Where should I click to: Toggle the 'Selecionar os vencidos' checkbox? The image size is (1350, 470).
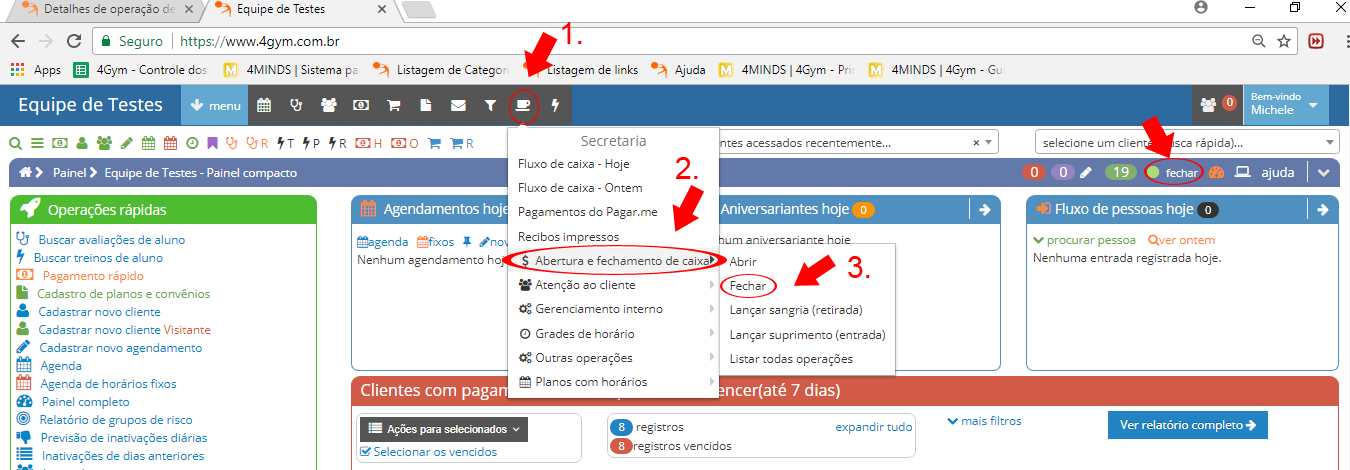click(365, 452)
